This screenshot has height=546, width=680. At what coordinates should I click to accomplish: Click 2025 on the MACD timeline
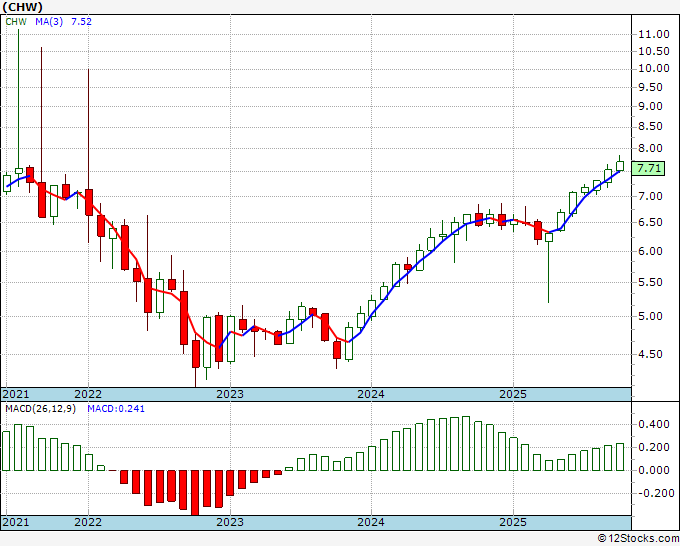point(513,522)
